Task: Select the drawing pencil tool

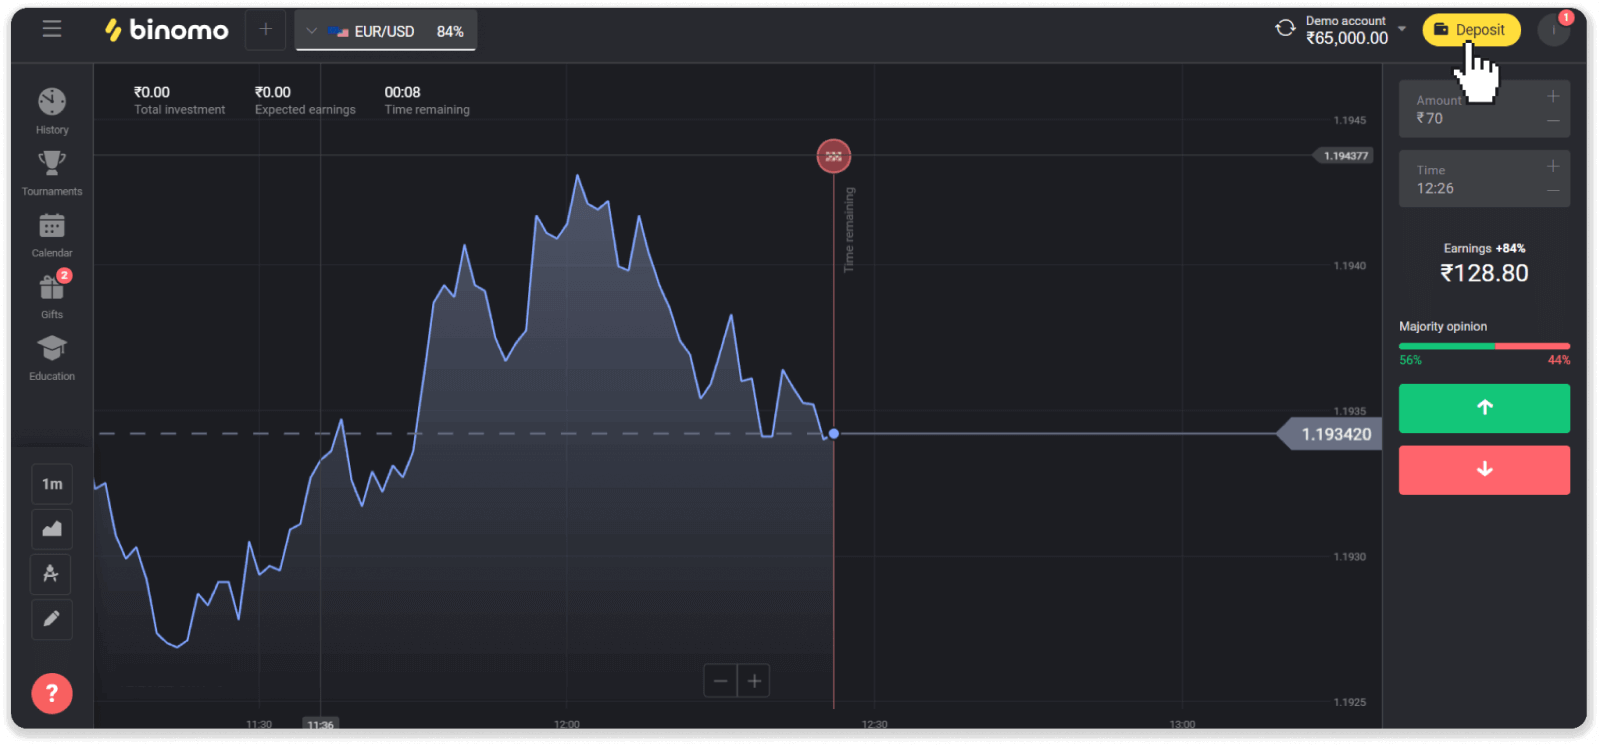Action: [52, 619]
